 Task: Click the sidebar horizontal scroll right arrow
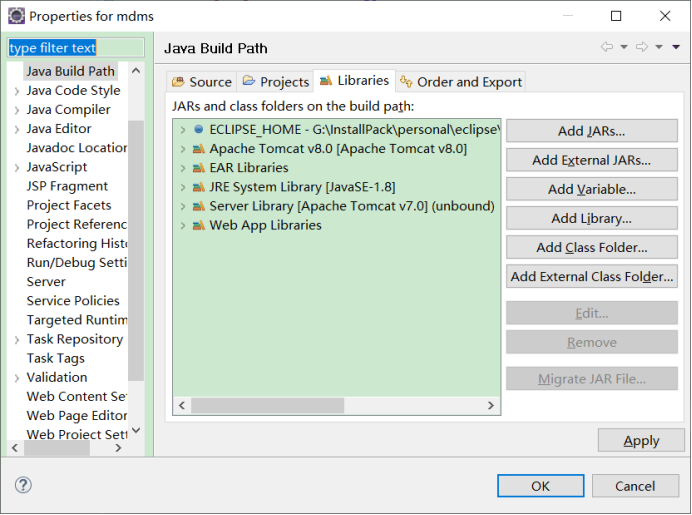coord(118,448)
